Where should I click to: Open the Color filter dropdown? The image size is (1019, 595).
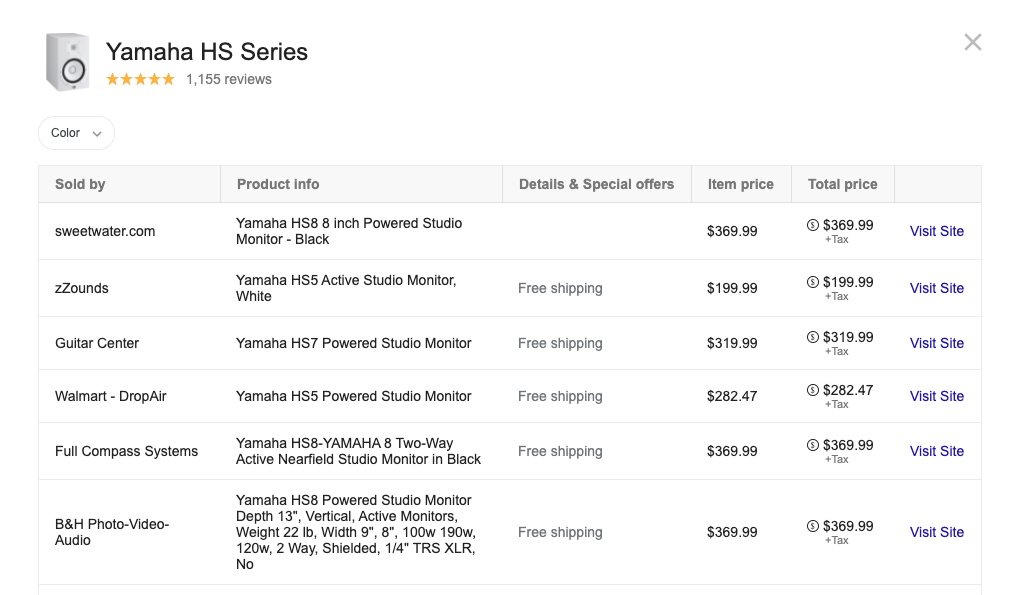tap(76, 133)
